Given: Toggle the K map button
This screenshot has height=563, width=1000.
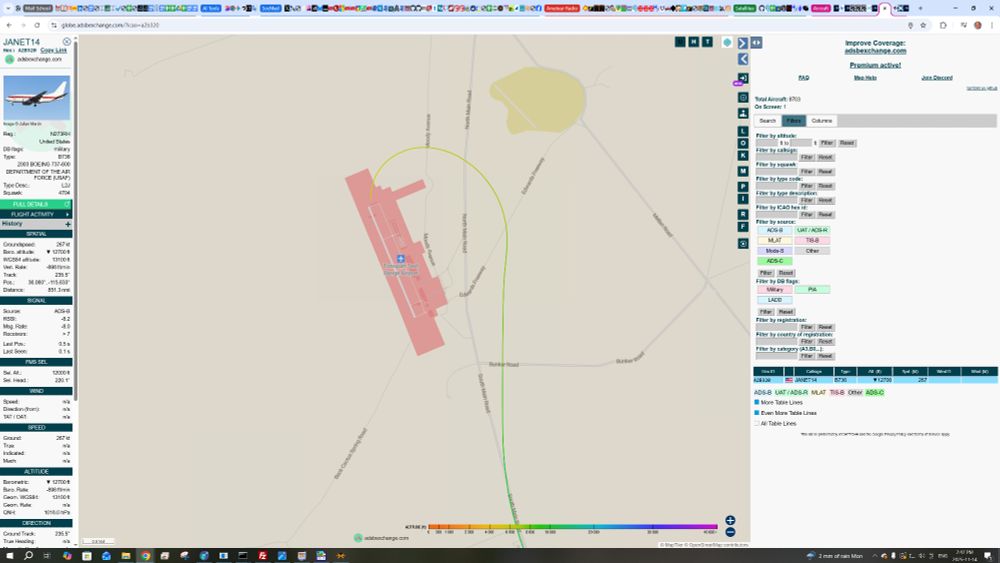Looking at the screenshot, I should click(743, 155).
